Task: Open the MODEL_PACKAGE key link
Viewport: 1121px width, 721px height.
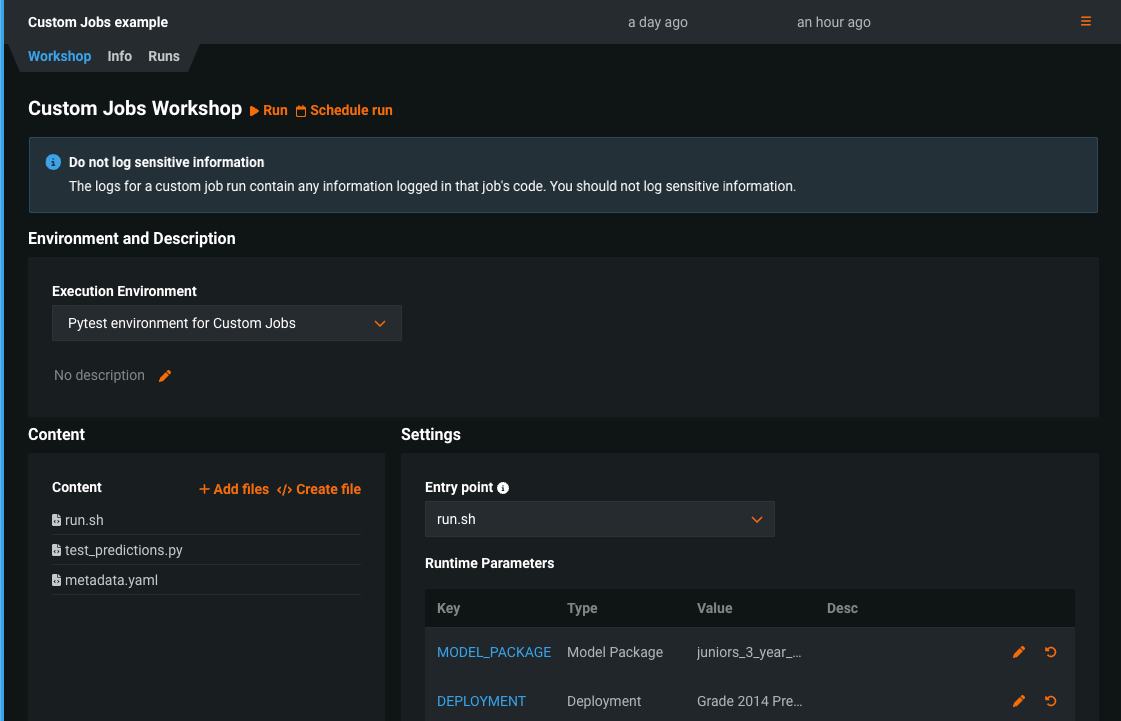Action: pos(494,652)
